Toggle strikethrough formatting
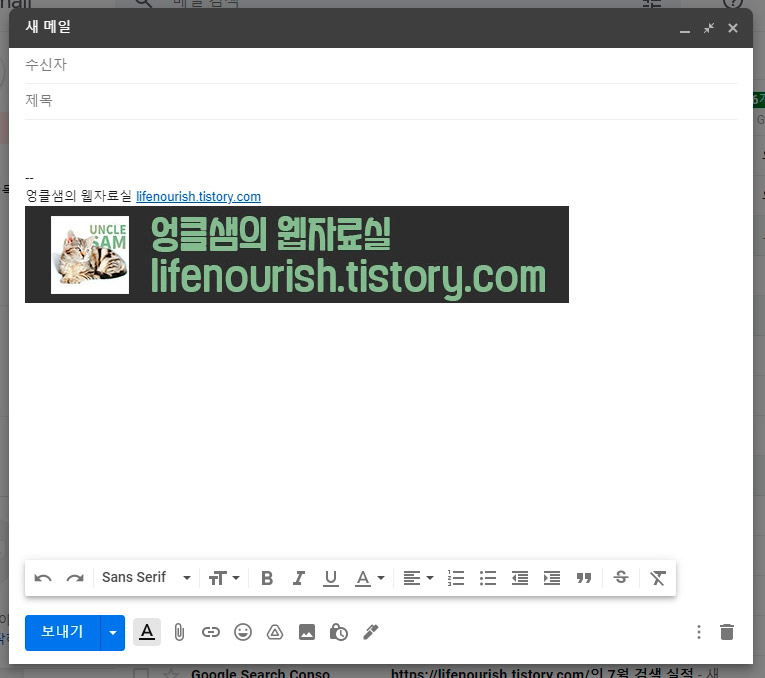The height and width of the screenshot is (678, 765). point(621,578)
